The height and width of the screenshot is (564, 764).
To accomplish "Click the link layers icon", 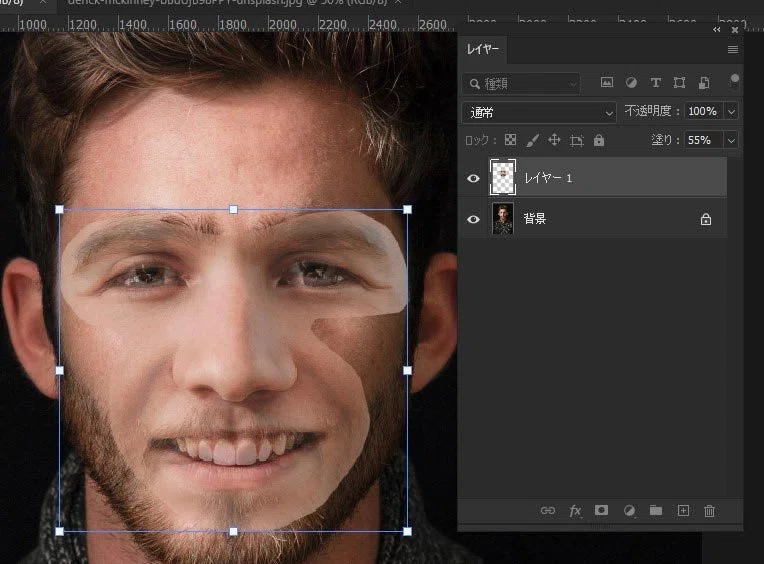I will tap(548, 510).
